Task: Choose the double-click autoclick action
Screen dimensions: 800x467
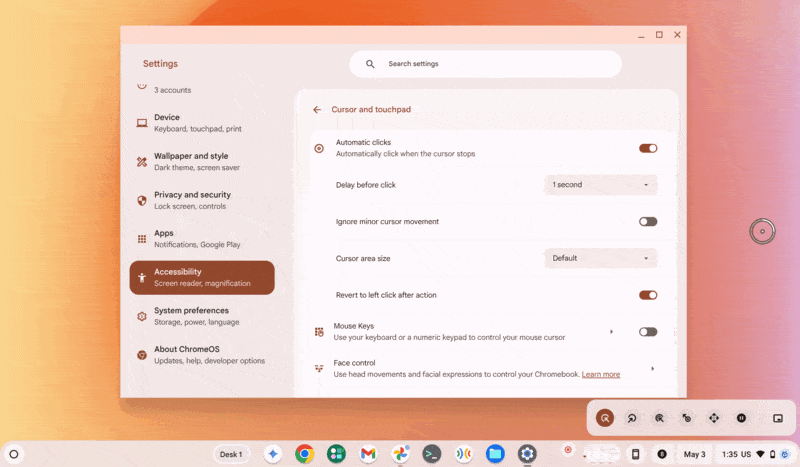Action: point(659,418)
